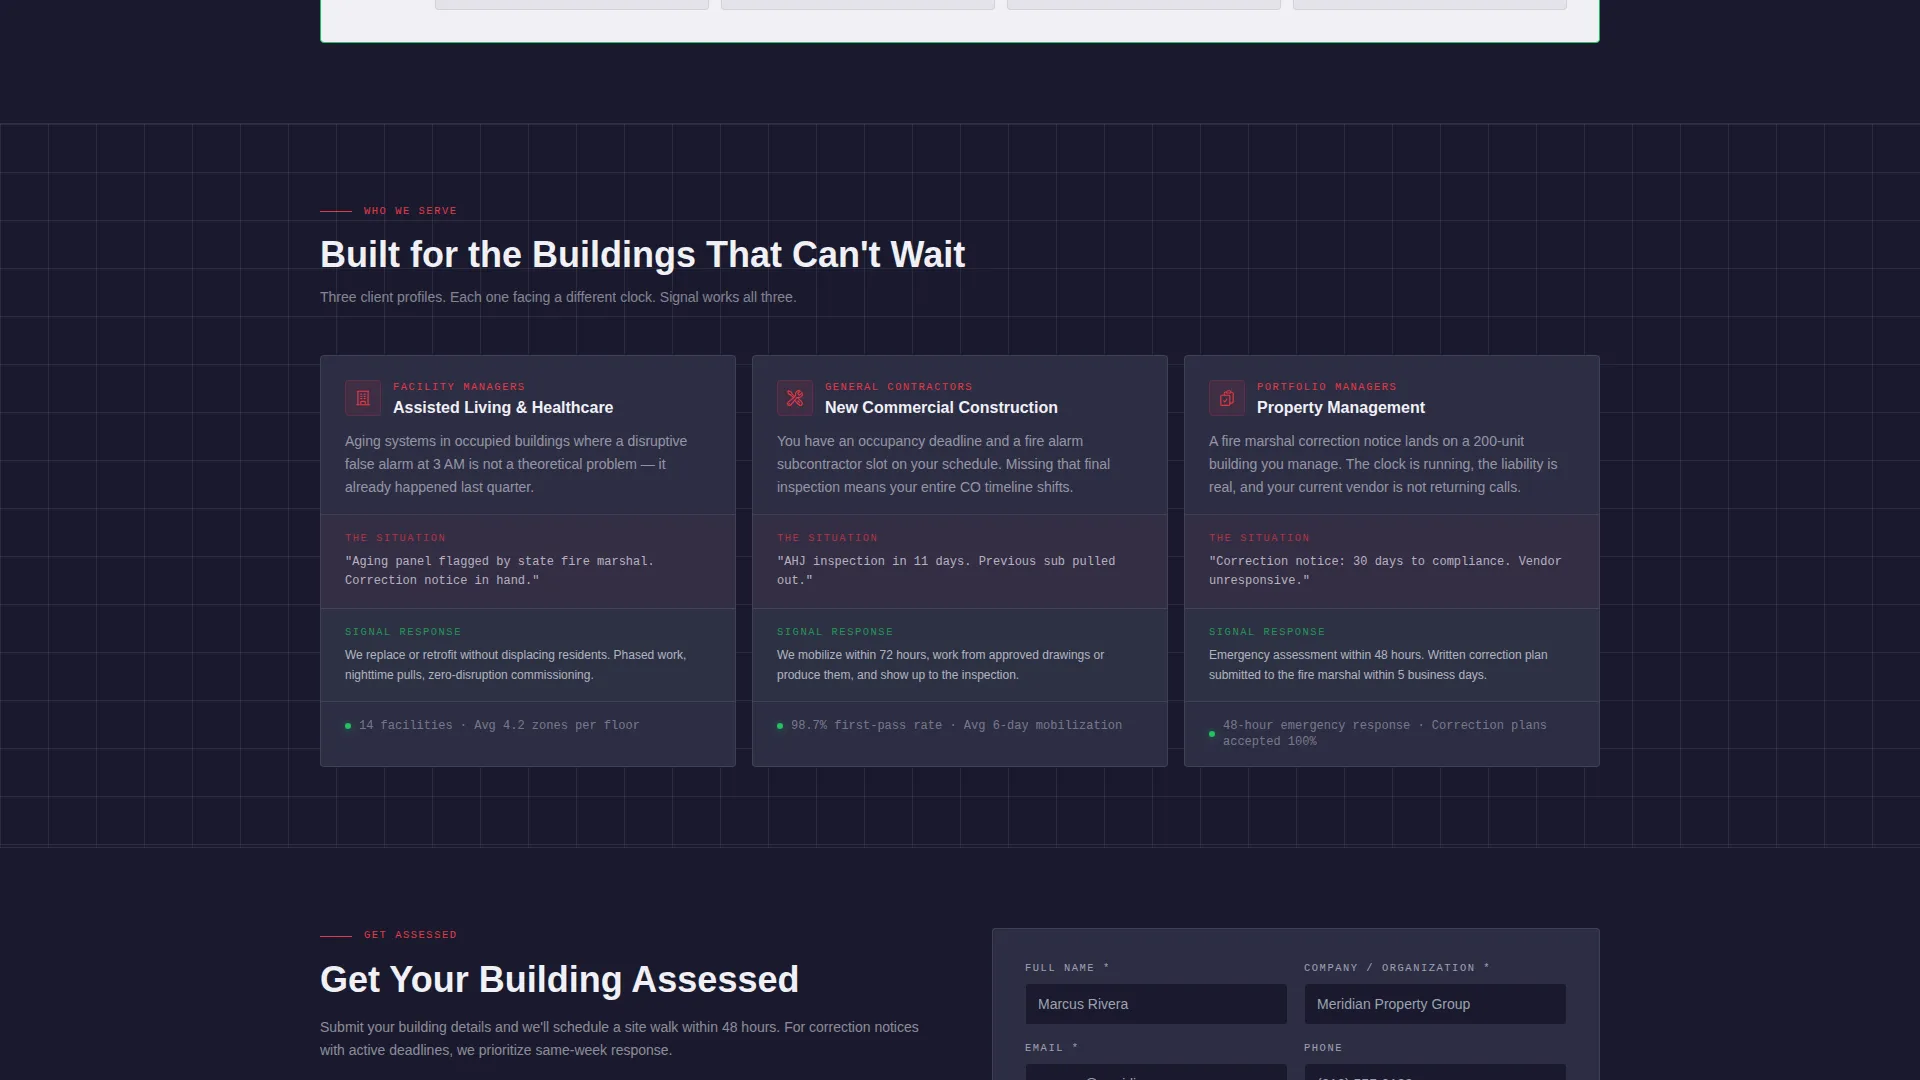Click the GENERAL CONTRACTORS category label
Viewport: 1920px width, 1080px height.
899,387
